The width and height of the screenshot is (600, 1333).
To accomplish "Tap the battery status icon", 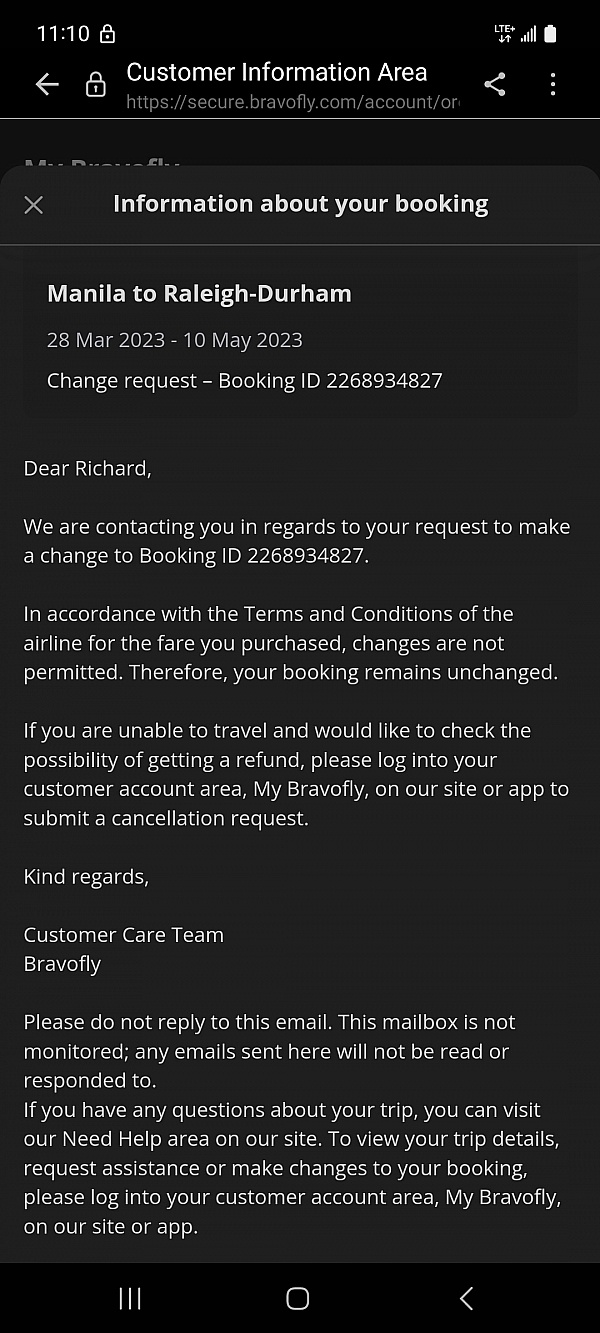I will (550, 34).
